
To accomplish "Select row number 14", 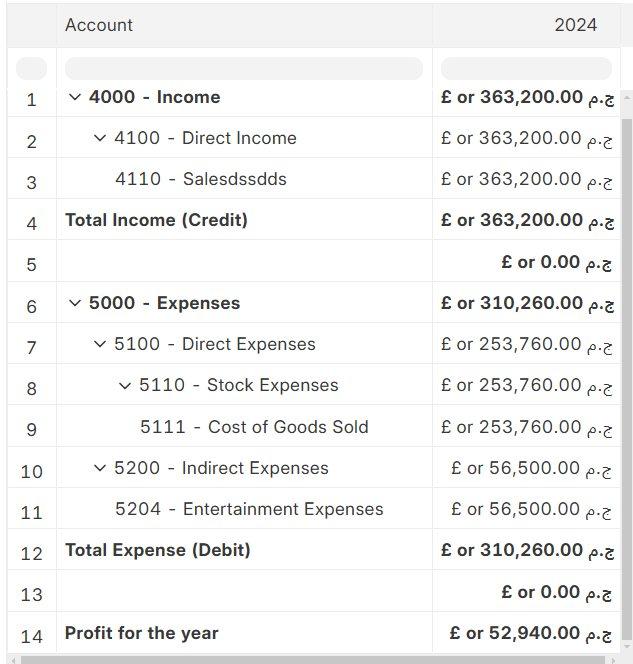I will tap(32, 635).
